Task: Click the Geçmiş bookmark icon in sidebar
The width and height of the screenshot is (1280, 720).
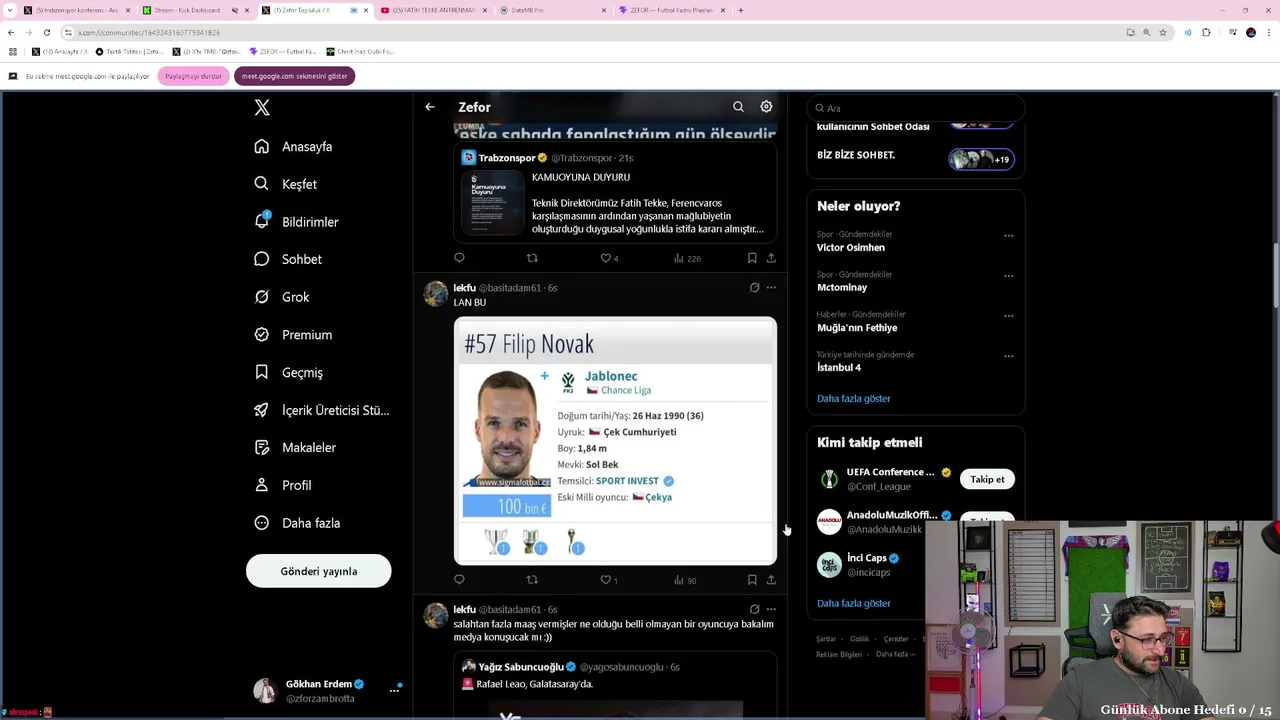Action: pyautogui.click(x=262, y=372)
